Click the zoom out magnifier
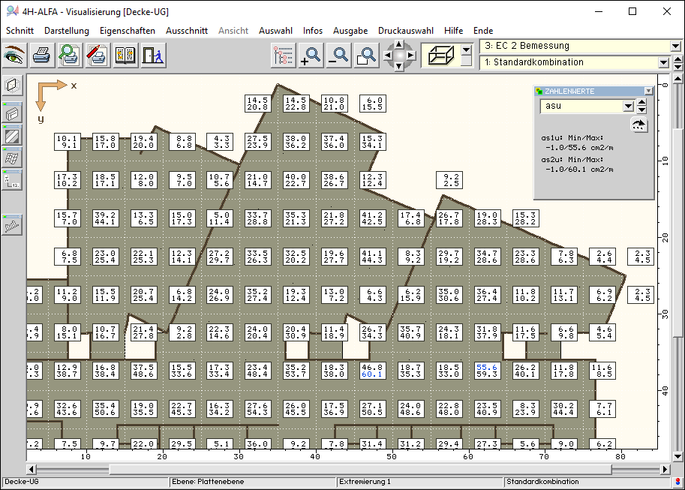Viewport: 685px width, 490px height. pos(339,55)
